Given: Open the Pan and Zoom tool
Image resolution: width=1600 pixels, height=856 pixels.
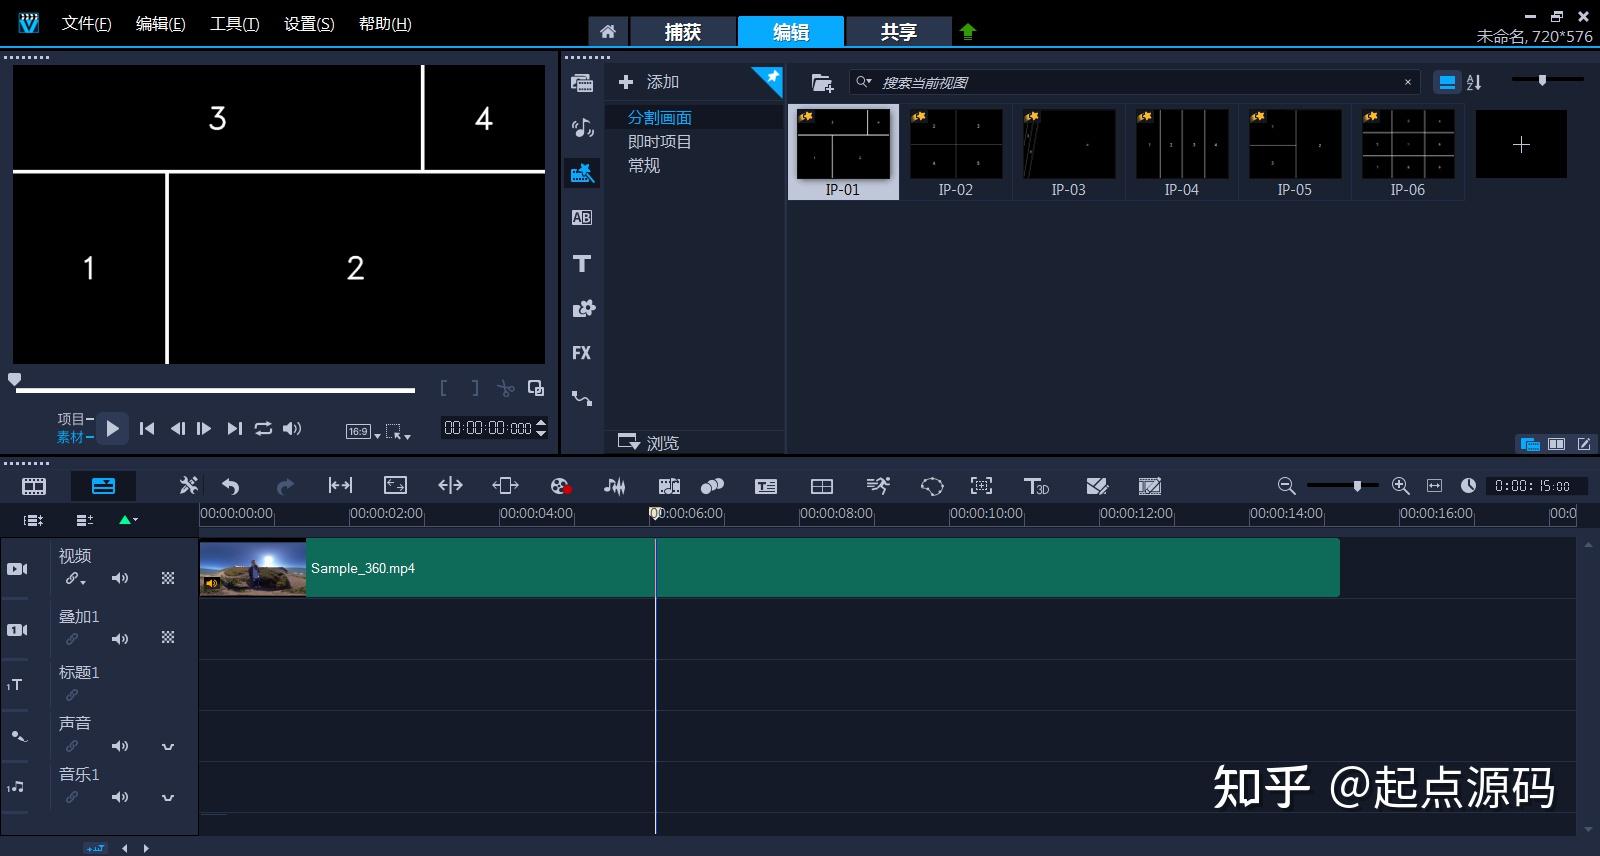Looking at the screenshot, I should [x=982, y=486].
